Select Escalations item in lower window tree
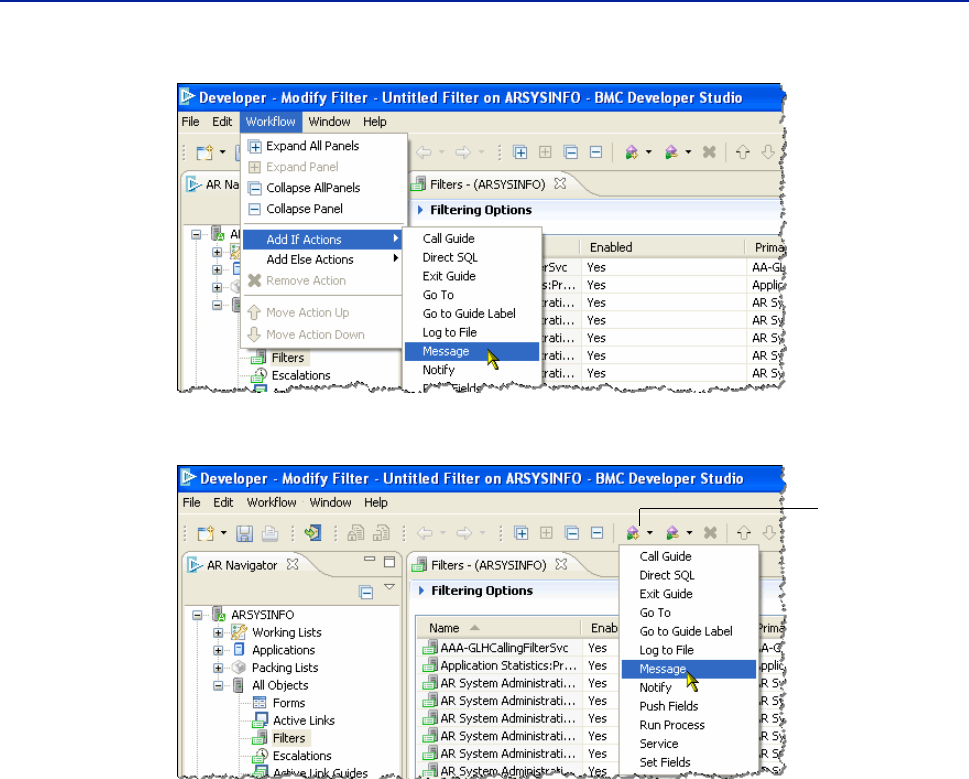The image size is (969, 779). (x=302, y=756)
